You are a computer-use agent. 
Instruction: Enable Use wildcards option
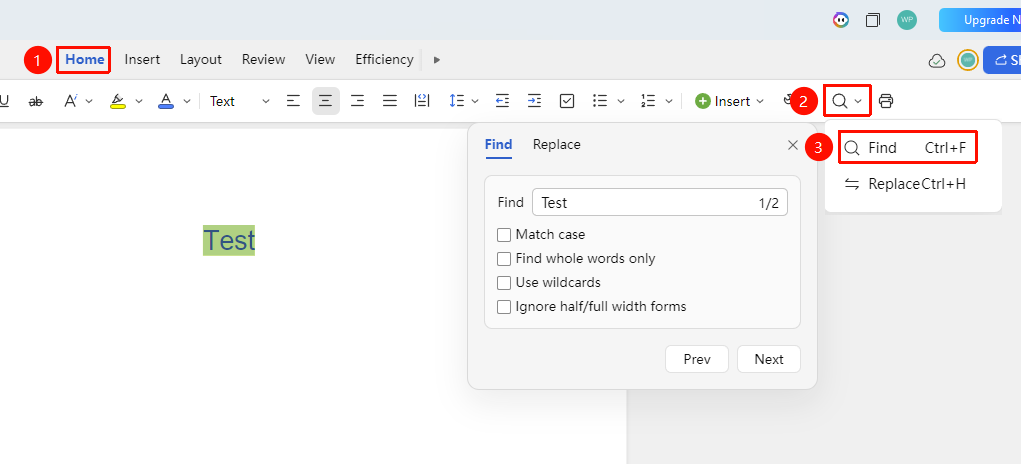pos(503,283)
